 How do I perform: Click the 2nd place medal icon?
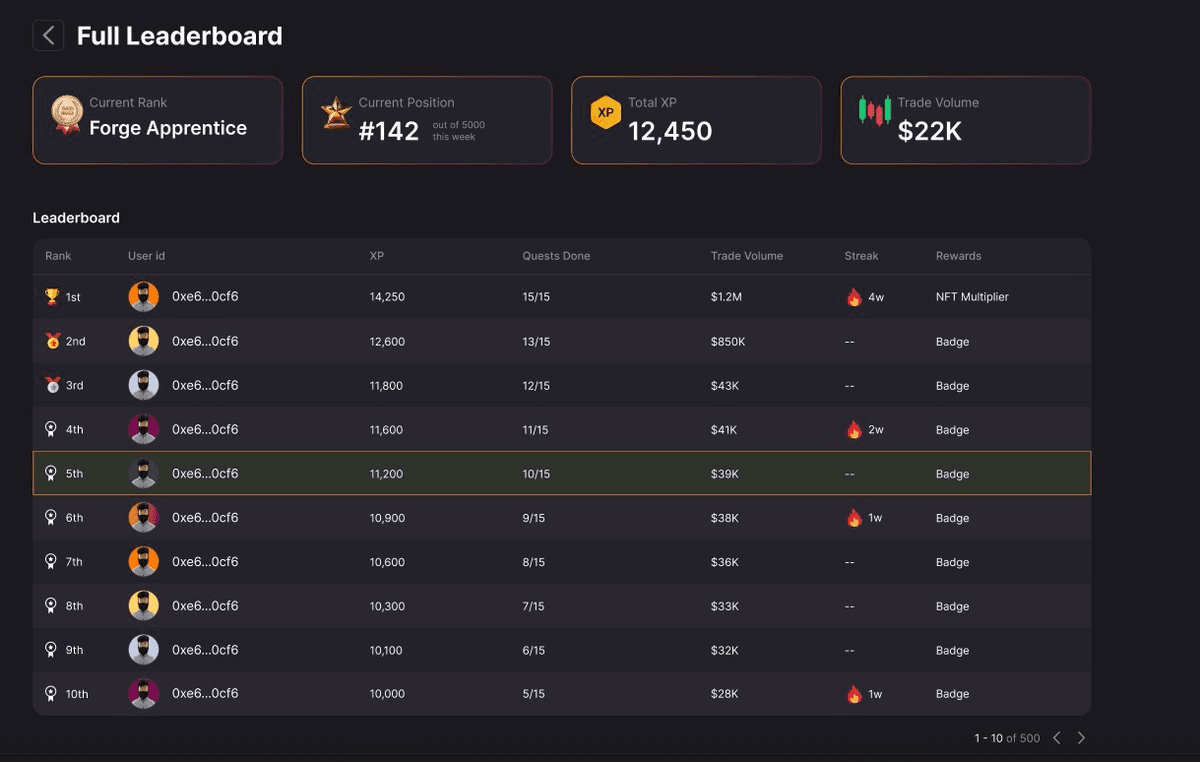point(52,341)
